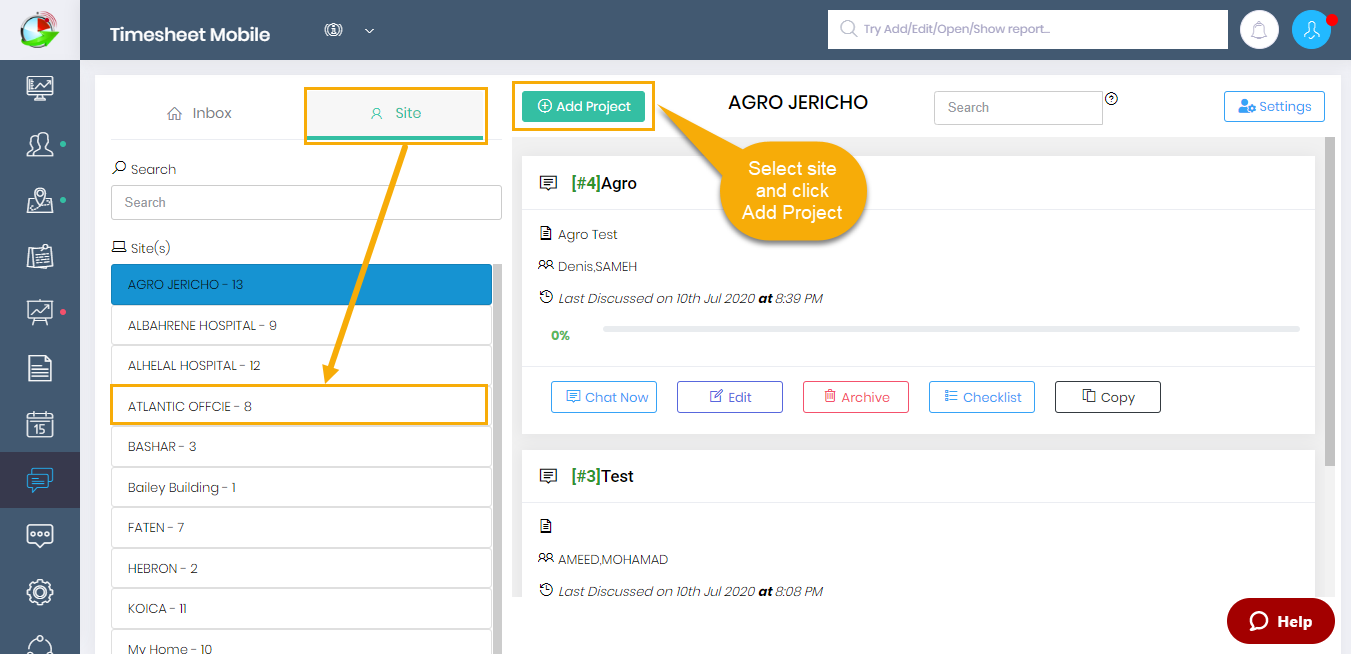Select site ALBAHRENE HOSPITAL - 9

pos(301,325)
